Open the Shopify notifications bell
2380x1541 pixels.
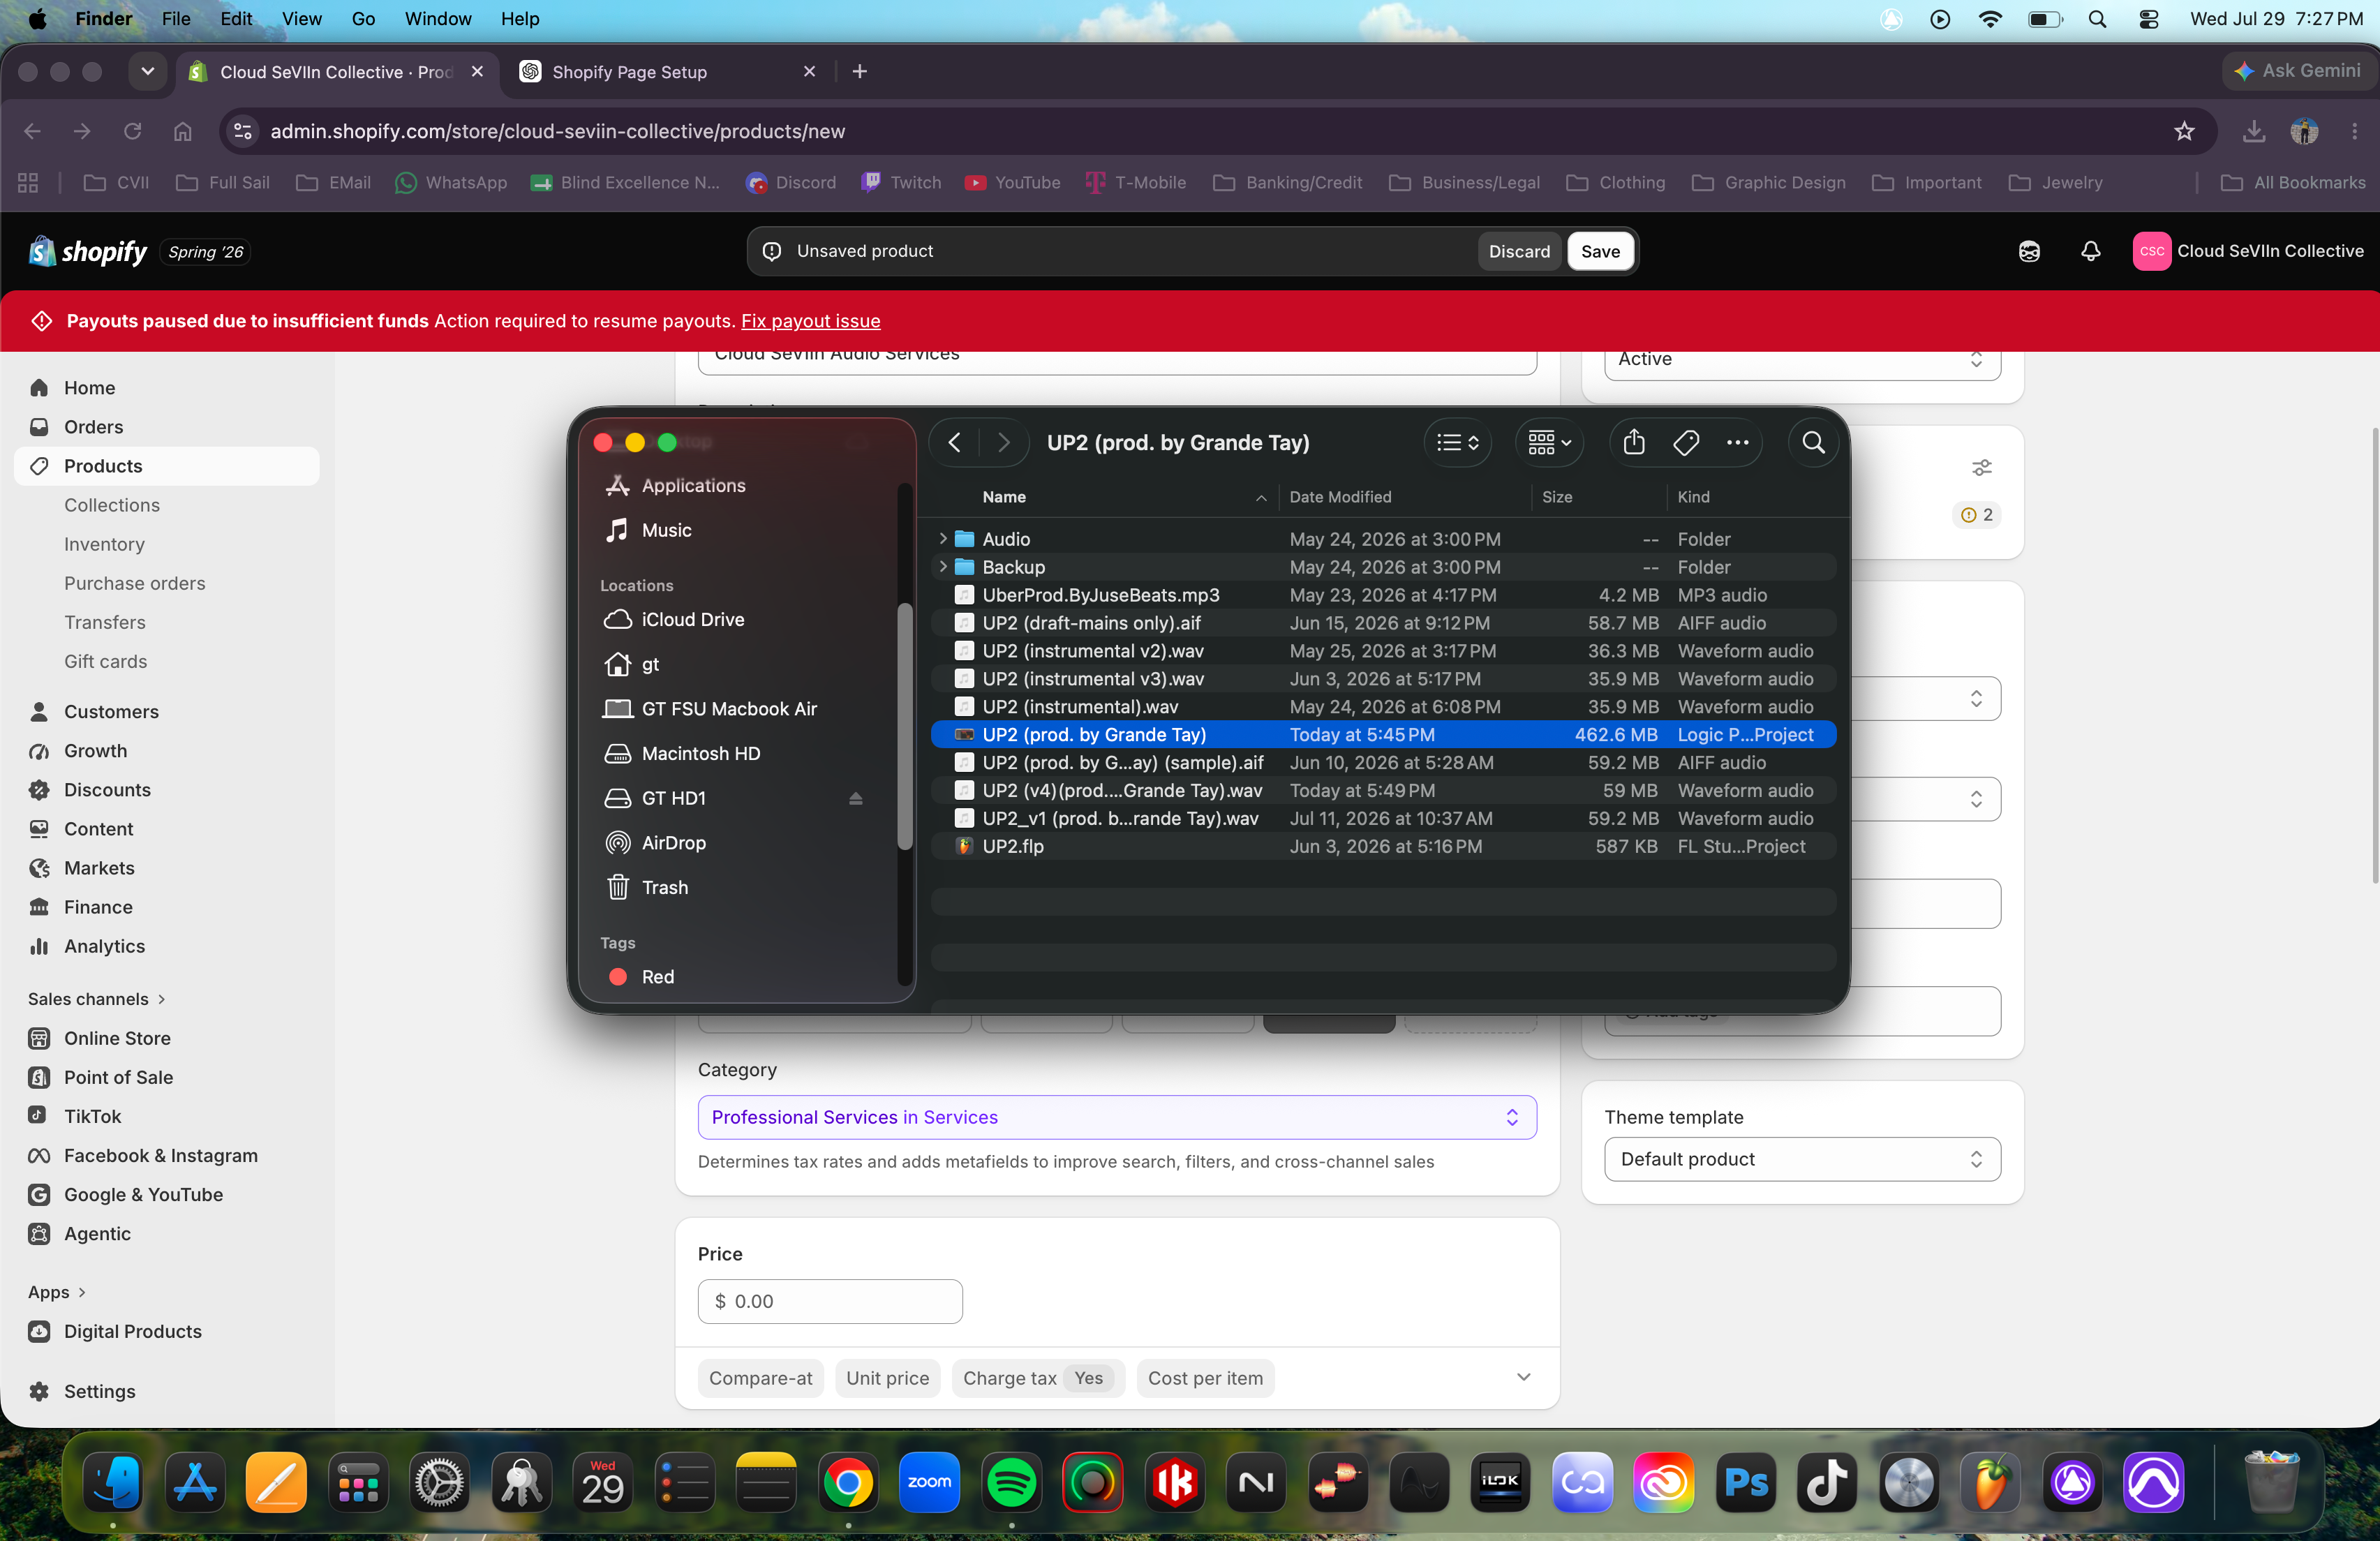pos(2090,251)
